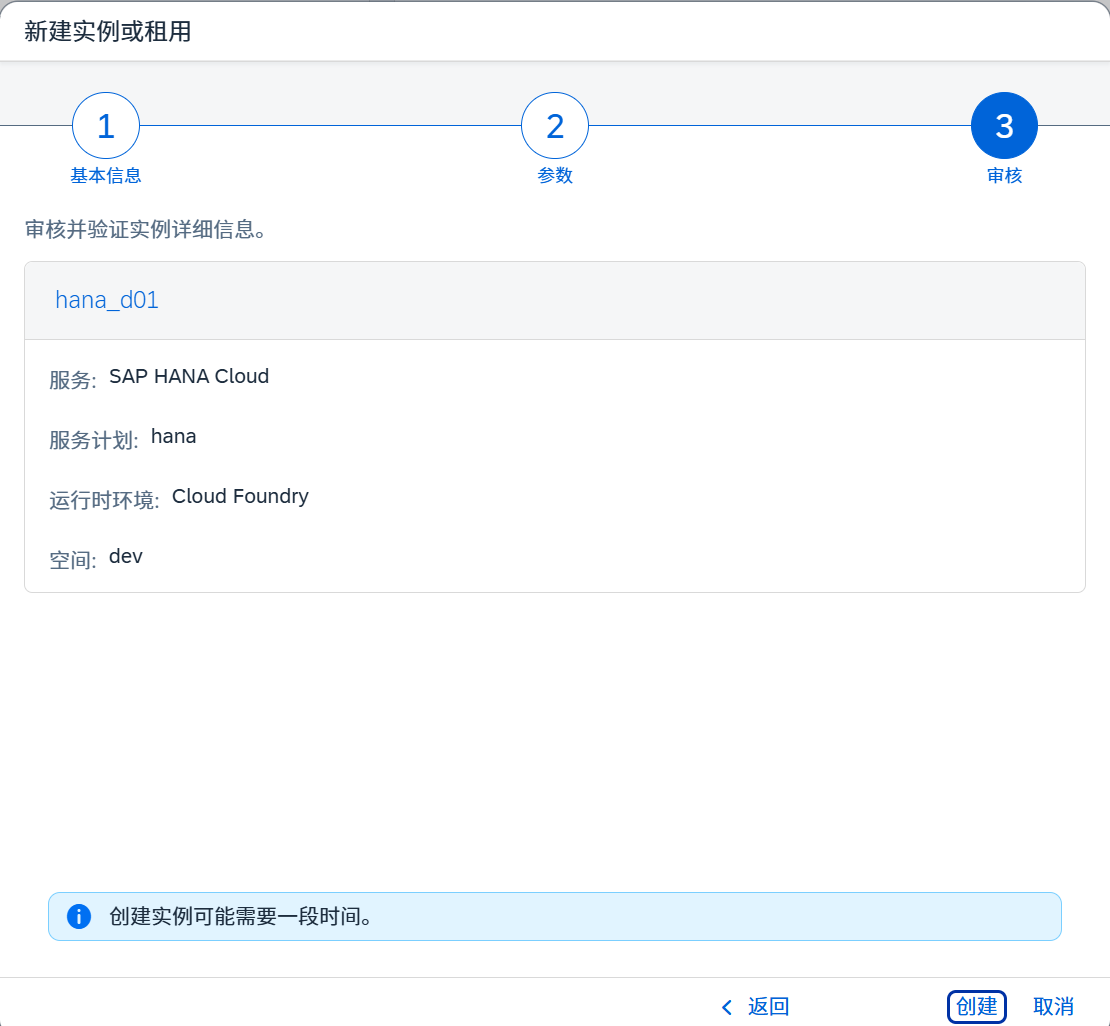Click the 空间: label

(73, 561)
